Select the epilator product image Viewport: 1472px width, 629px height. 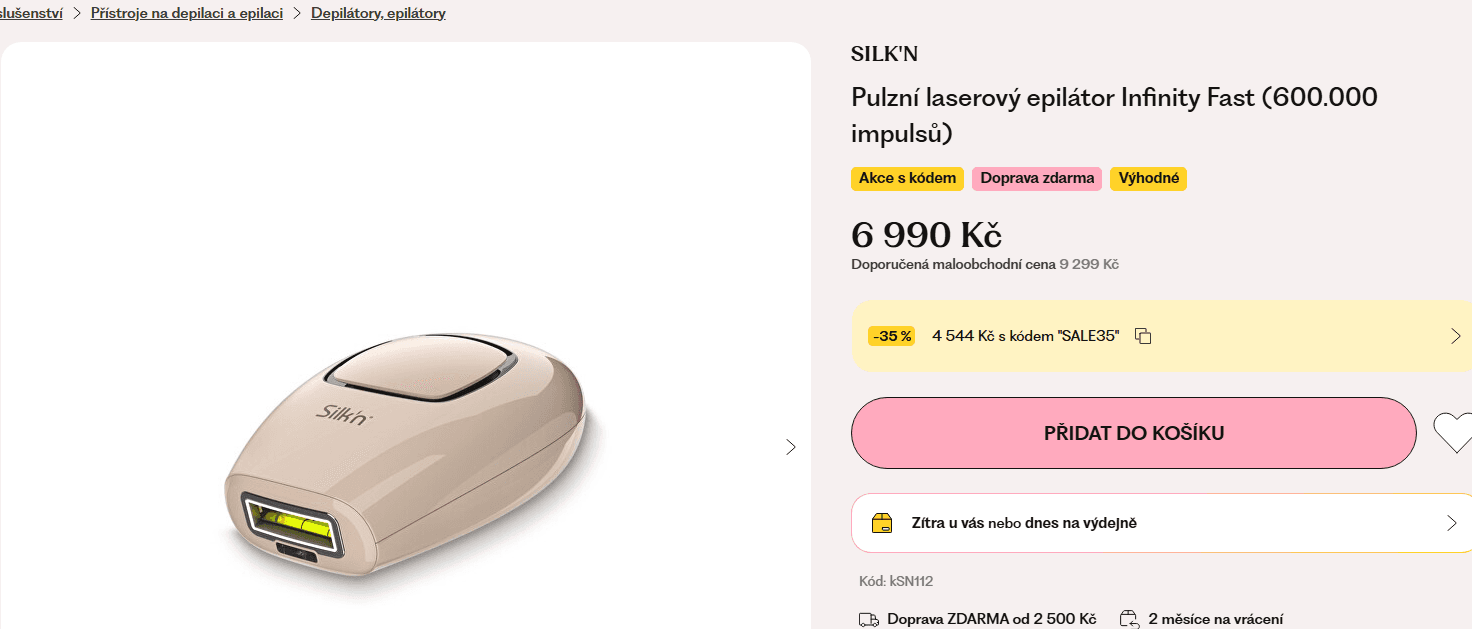click(x=400, y=450)
